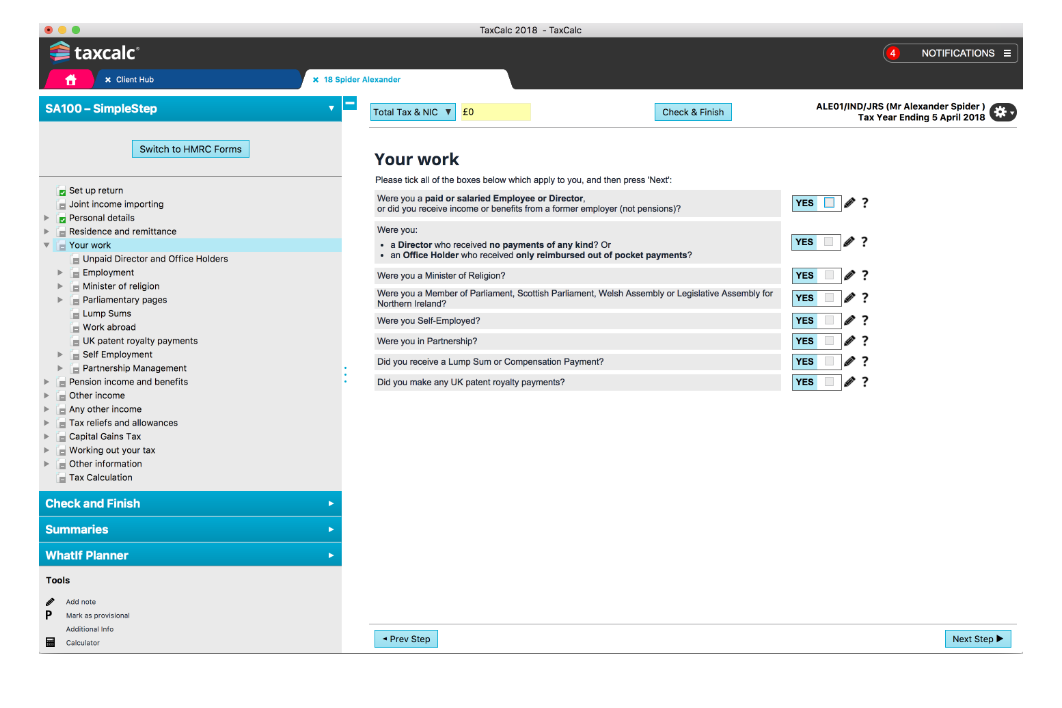Expand Pension income and benefits tree node
The image size is (1062, 708).
click(46, 382)
